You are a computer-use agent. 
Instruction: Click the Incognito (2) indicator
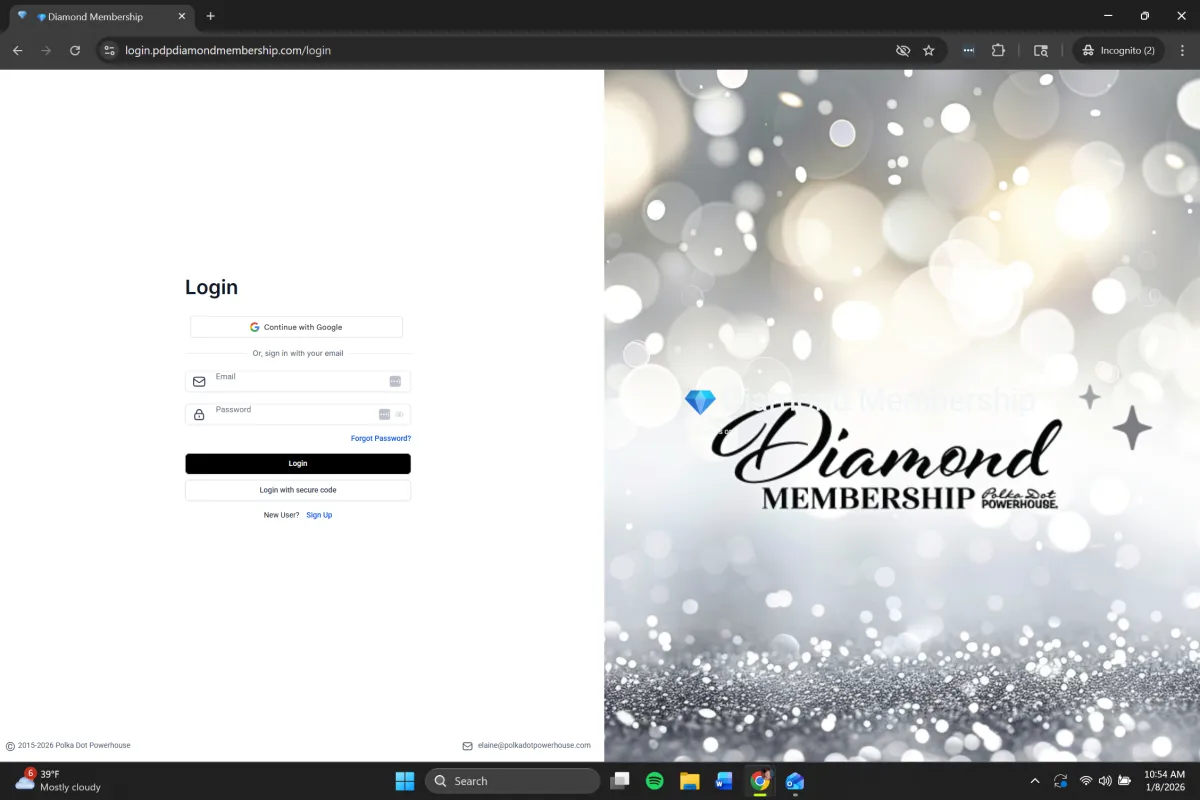(x=1118, y=50)
